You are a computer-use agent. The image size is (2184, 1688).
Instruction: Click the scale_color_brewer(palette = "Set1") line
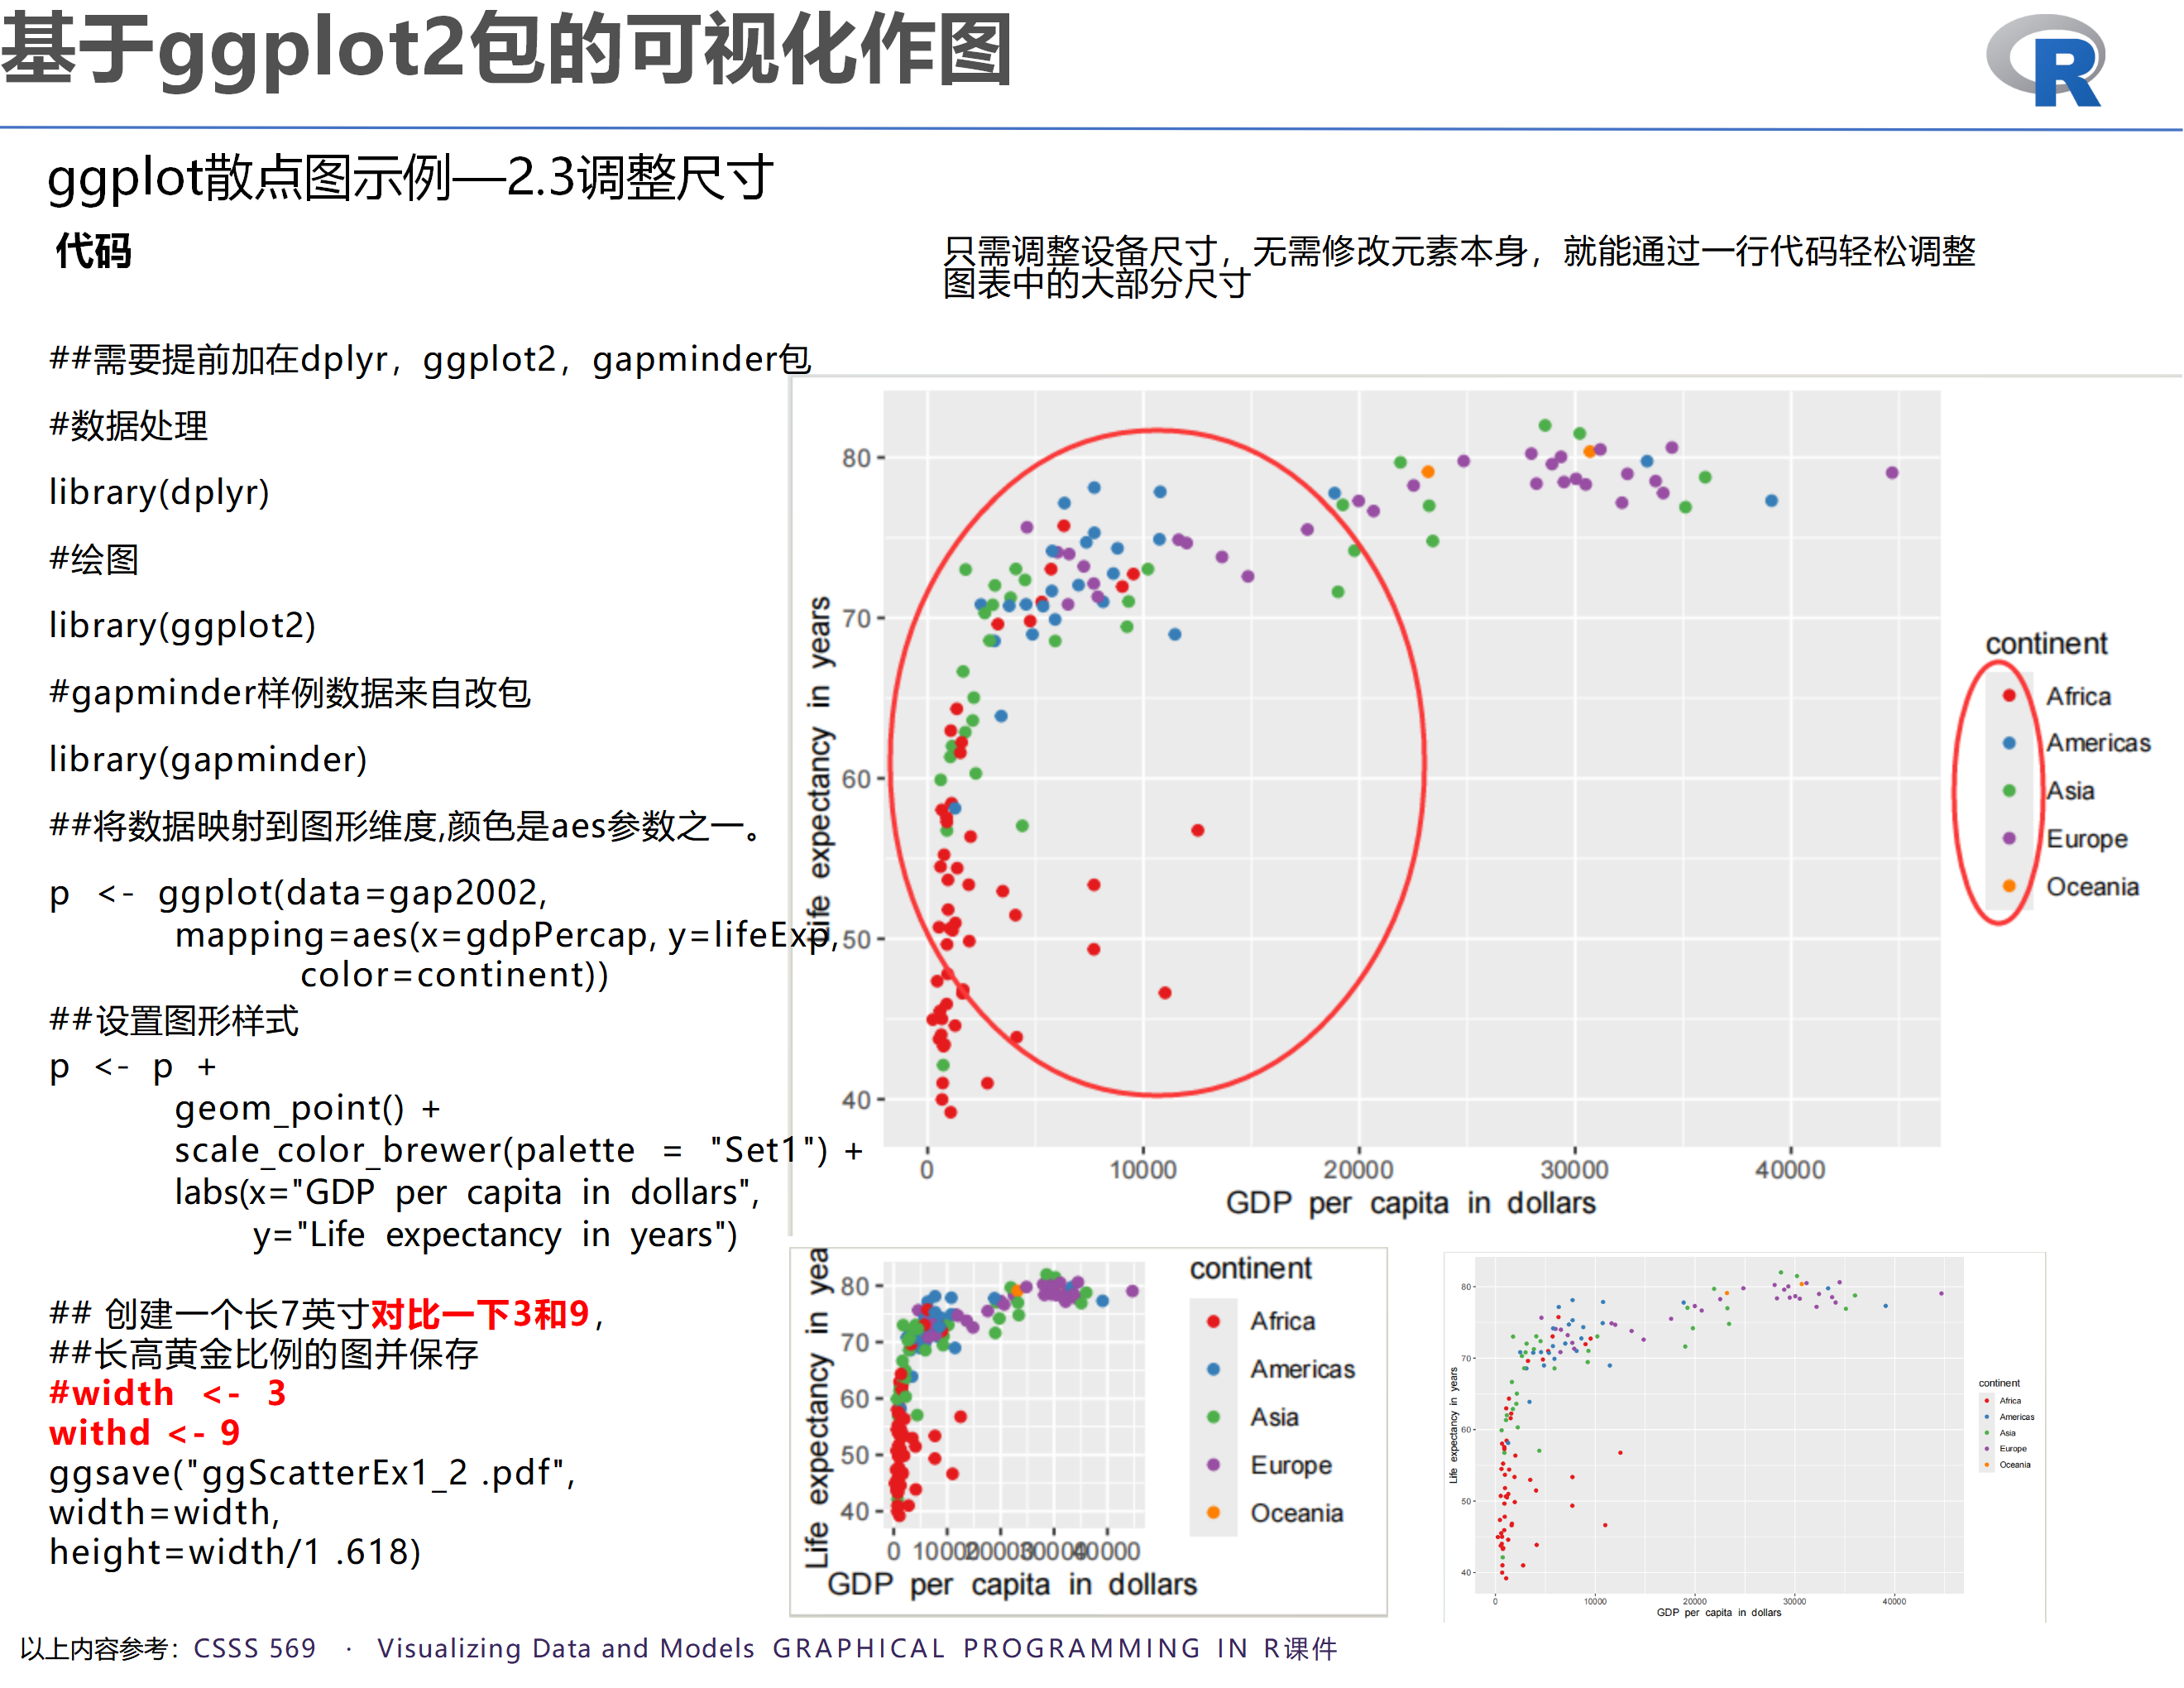pos(518,1150)
